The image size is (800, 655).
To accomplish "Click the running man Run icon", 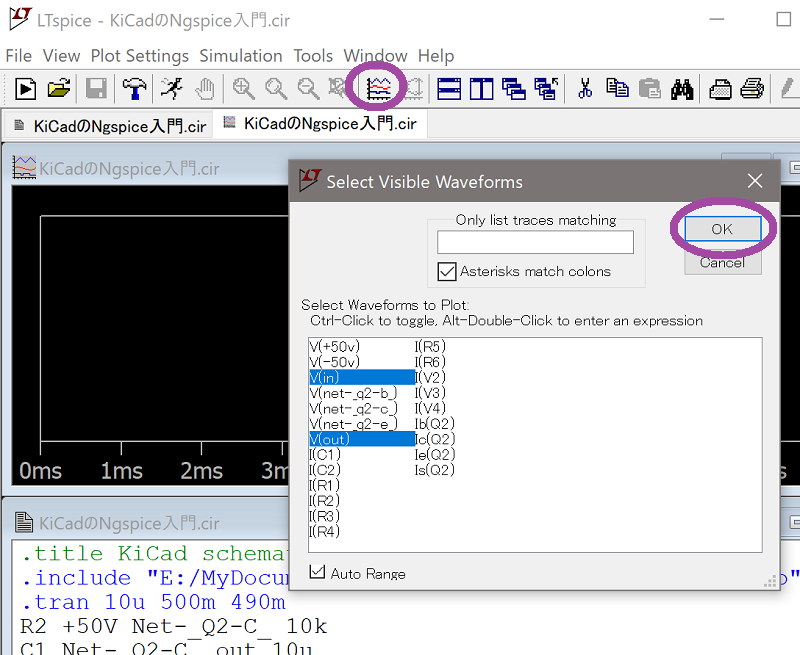I will point(172,89).
